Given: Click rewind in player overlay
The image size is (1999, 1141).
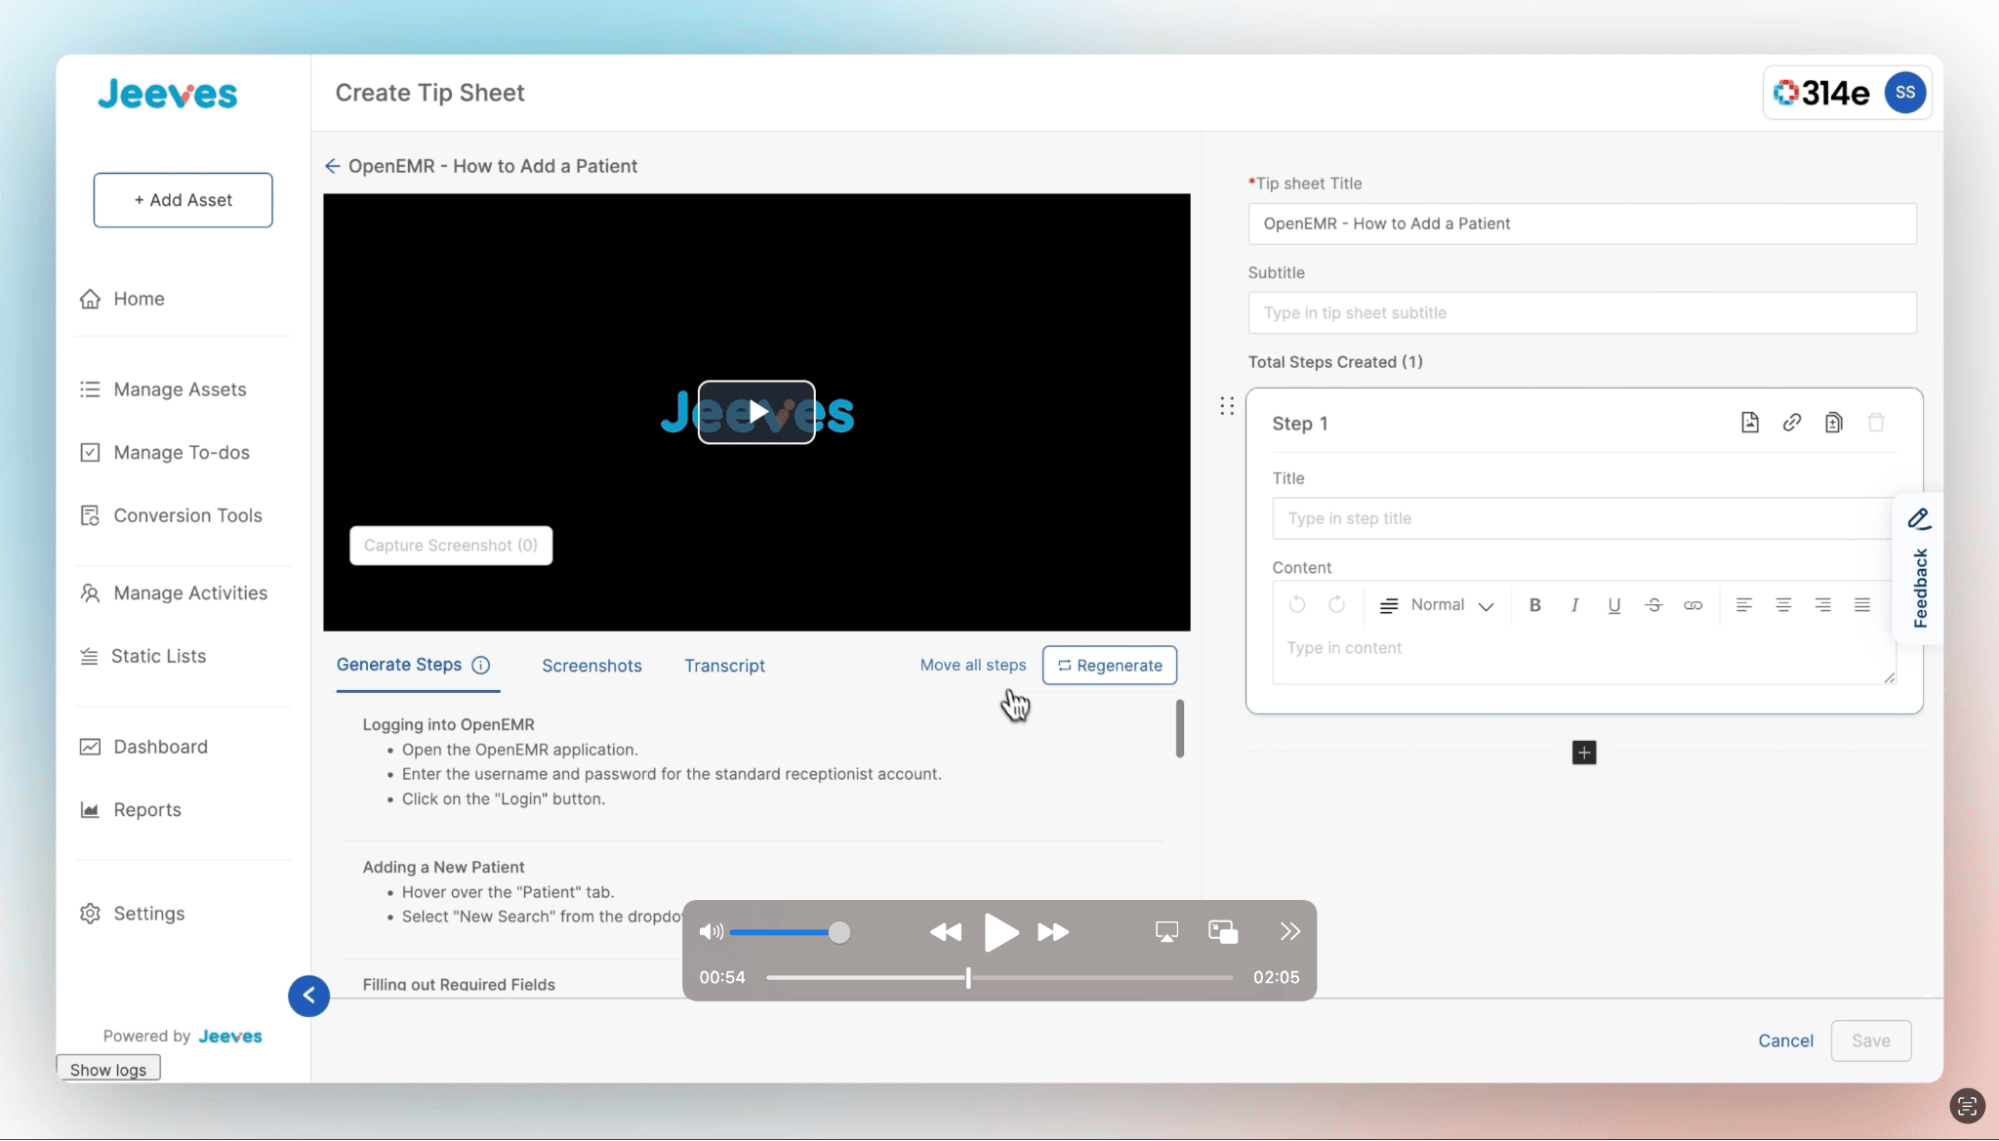Looking at the screenshot, I should pyautogui.click(x=945, y=932).
